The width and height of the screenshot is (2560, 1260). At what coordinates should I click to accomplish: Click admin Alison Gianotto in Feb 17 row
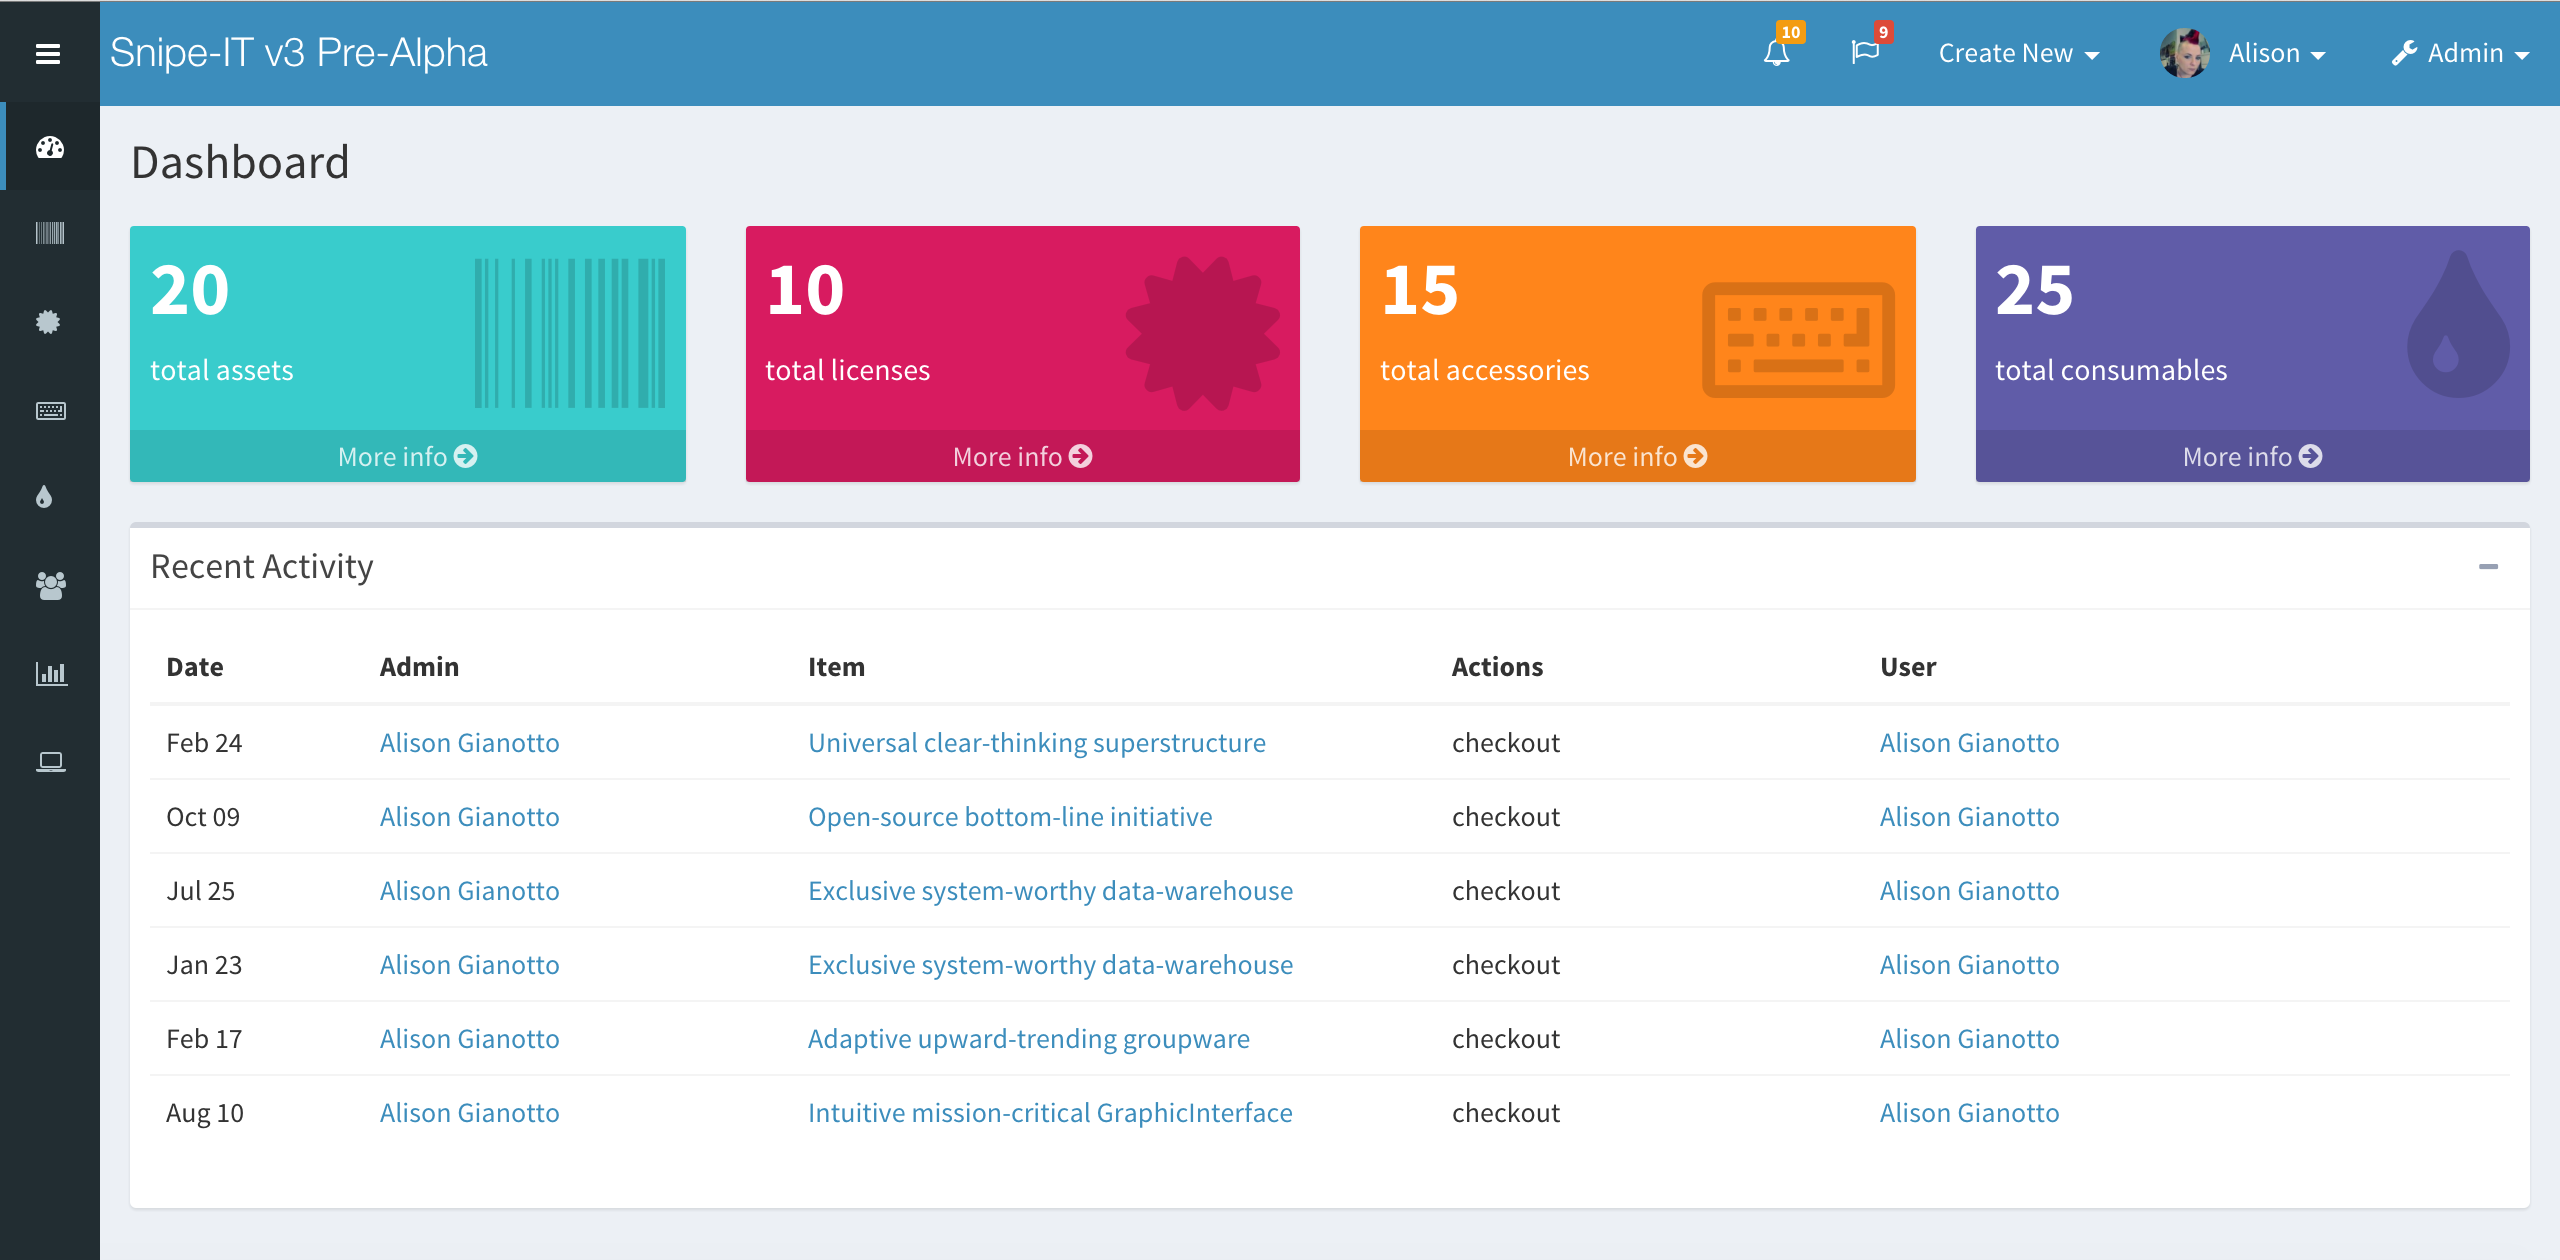(x=470, y=1039)
